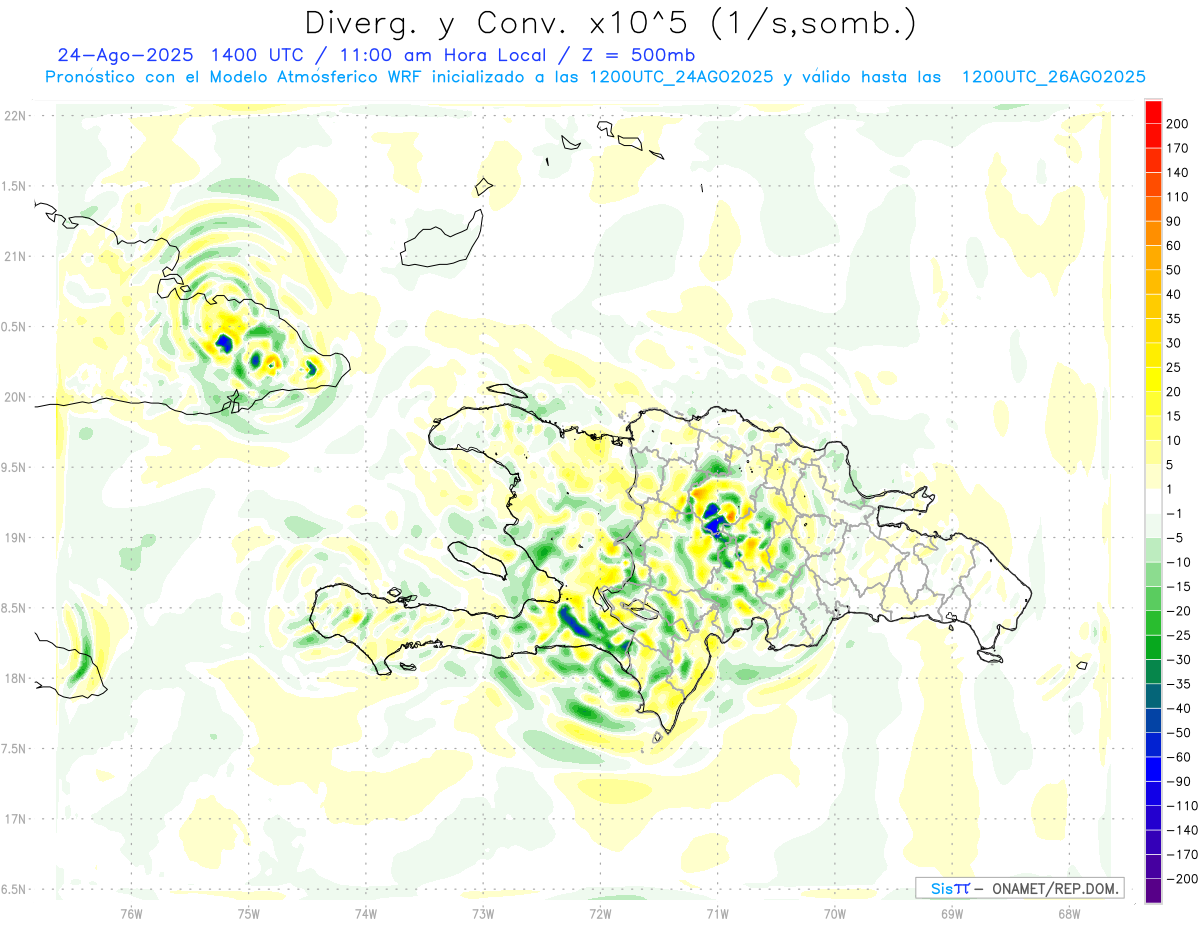The height and width of the screenshot is (927, 1200).
Task: Click the positive '170' colorbar label
Action: coord(1177,148)
